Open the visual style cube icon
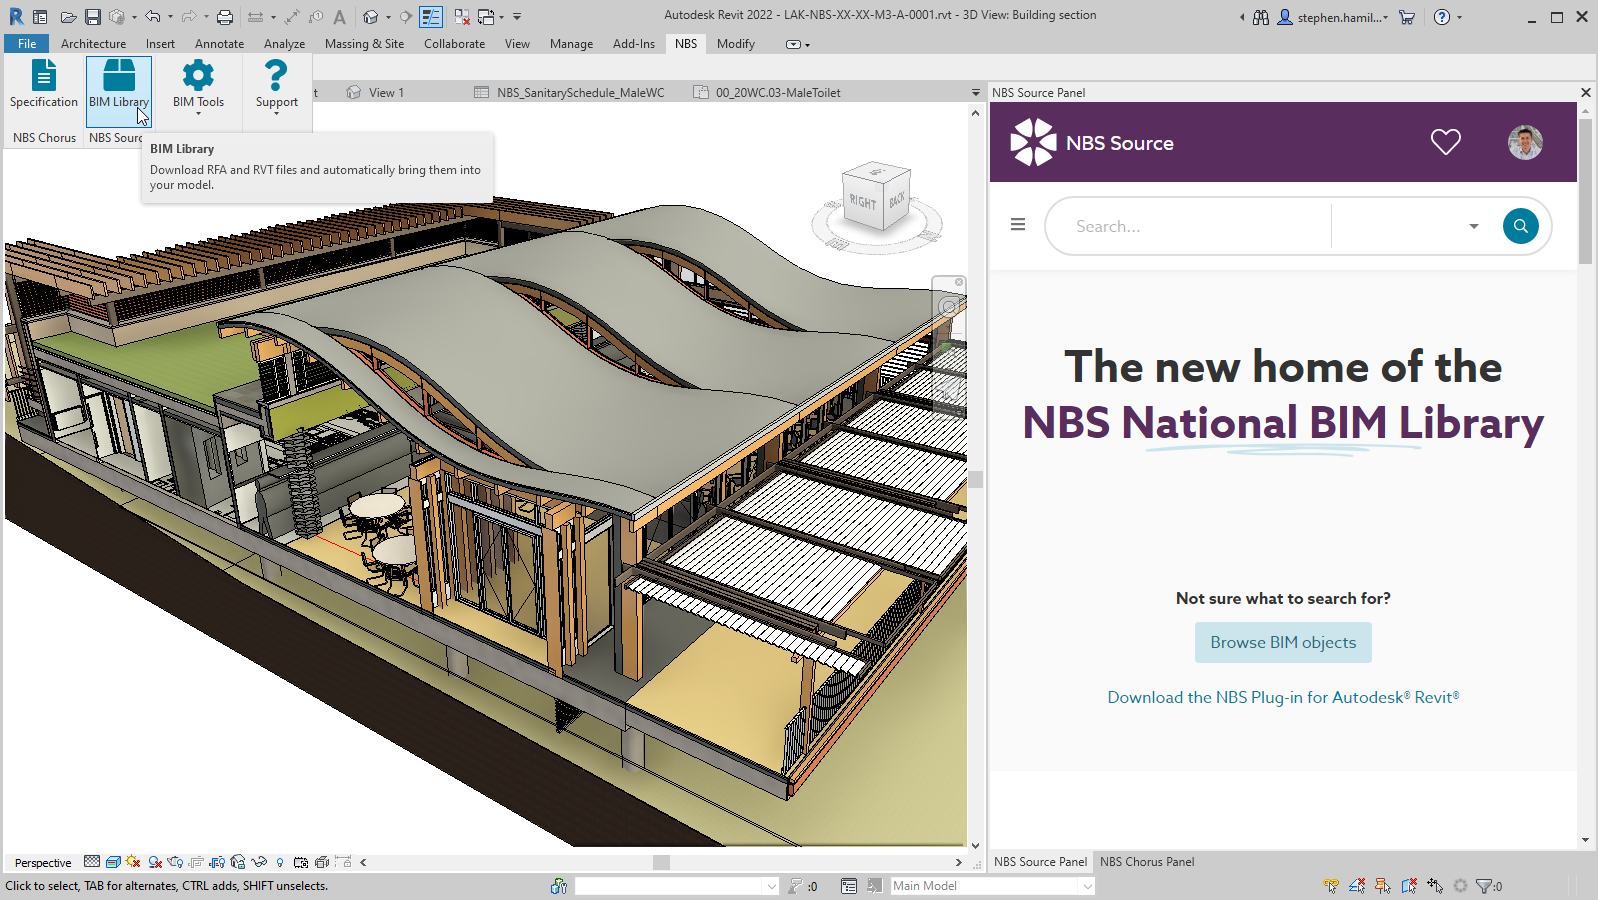Viewport: 1598px width, 900px height. coord(113,862)
